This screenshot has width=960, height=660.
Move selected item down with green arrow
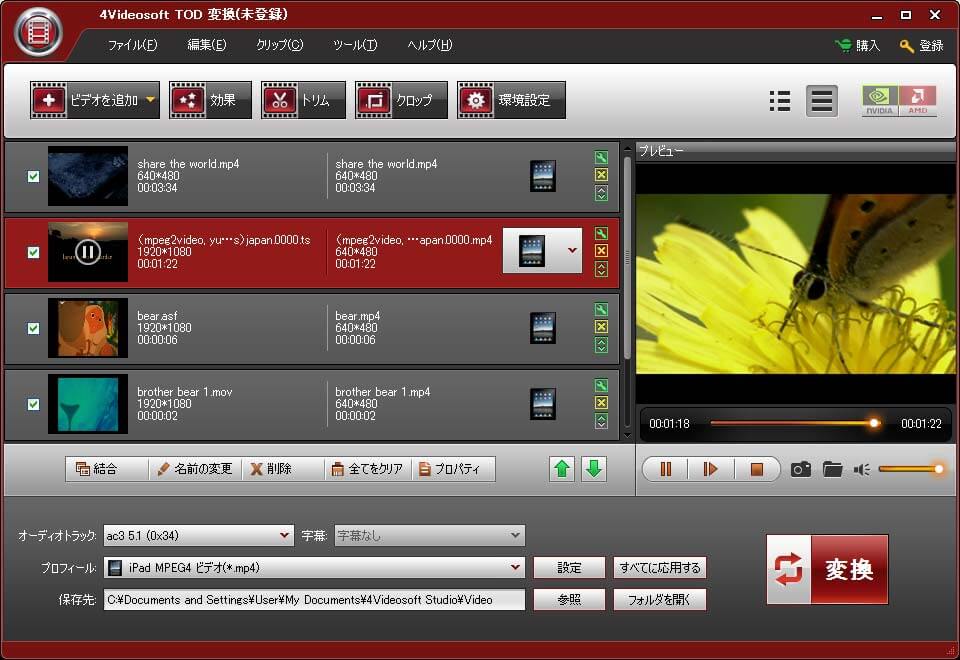click(x=594, y=469)
